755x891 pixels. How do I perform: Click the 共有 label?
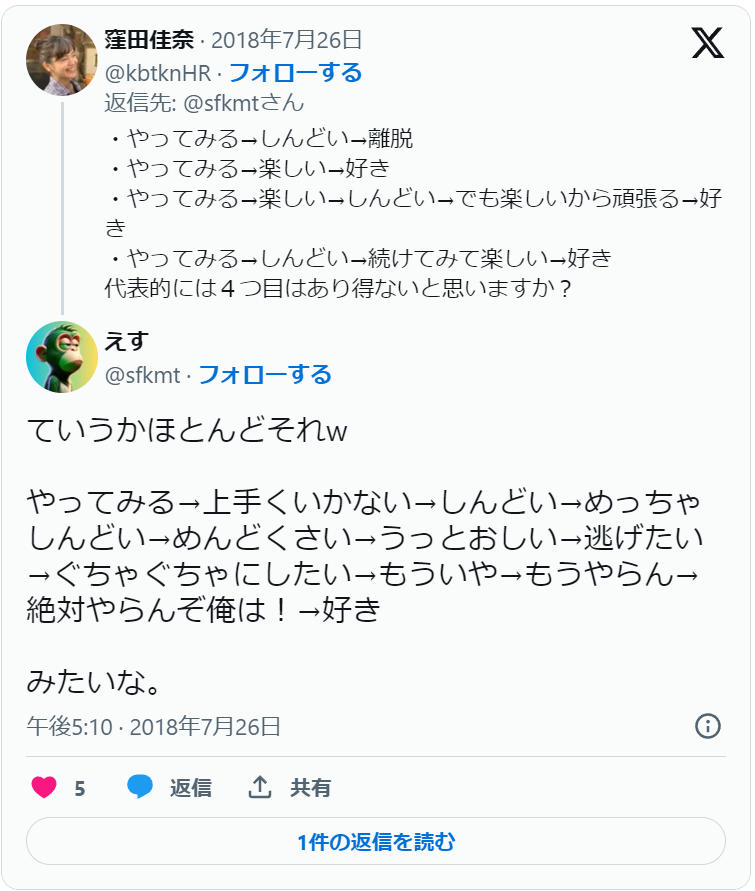311,788
